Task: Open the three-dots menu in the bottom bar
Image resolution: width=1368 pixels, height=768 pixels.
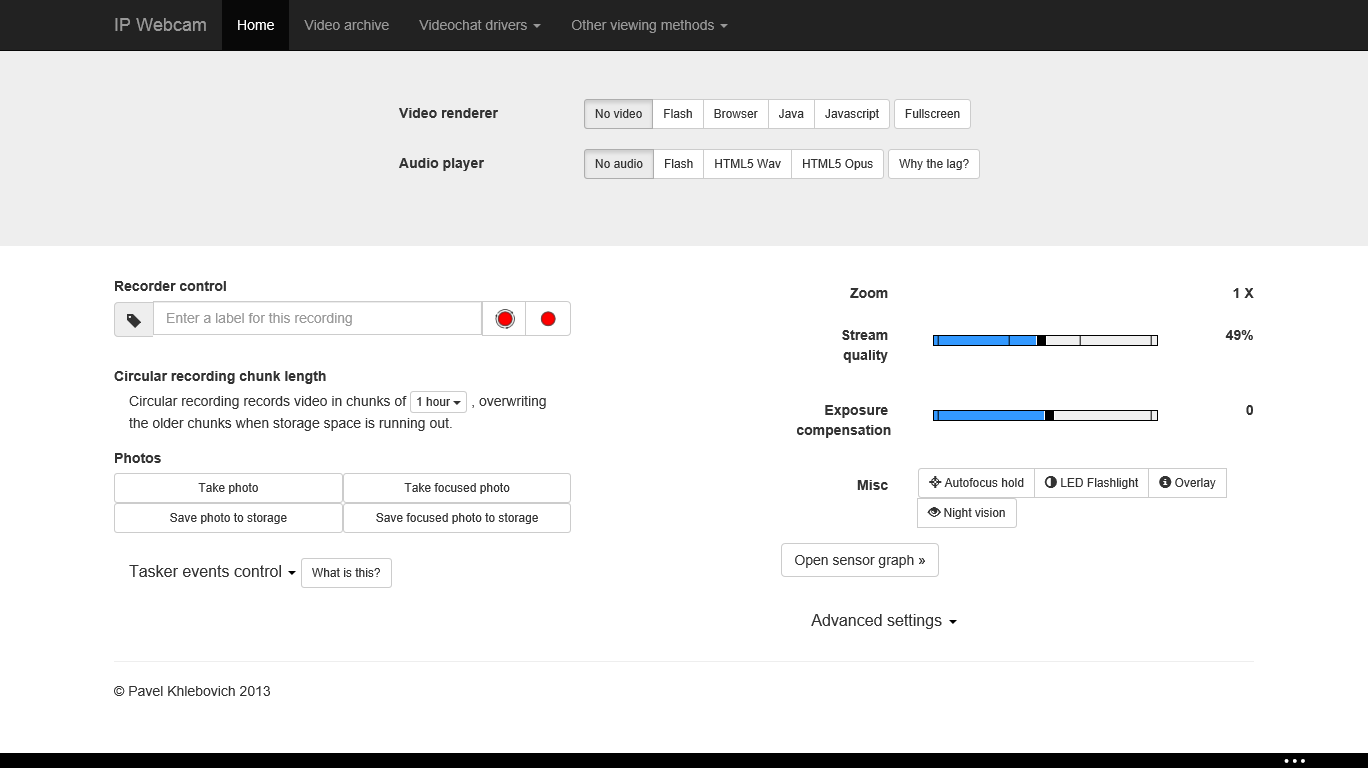Action: pos(1294,760)
